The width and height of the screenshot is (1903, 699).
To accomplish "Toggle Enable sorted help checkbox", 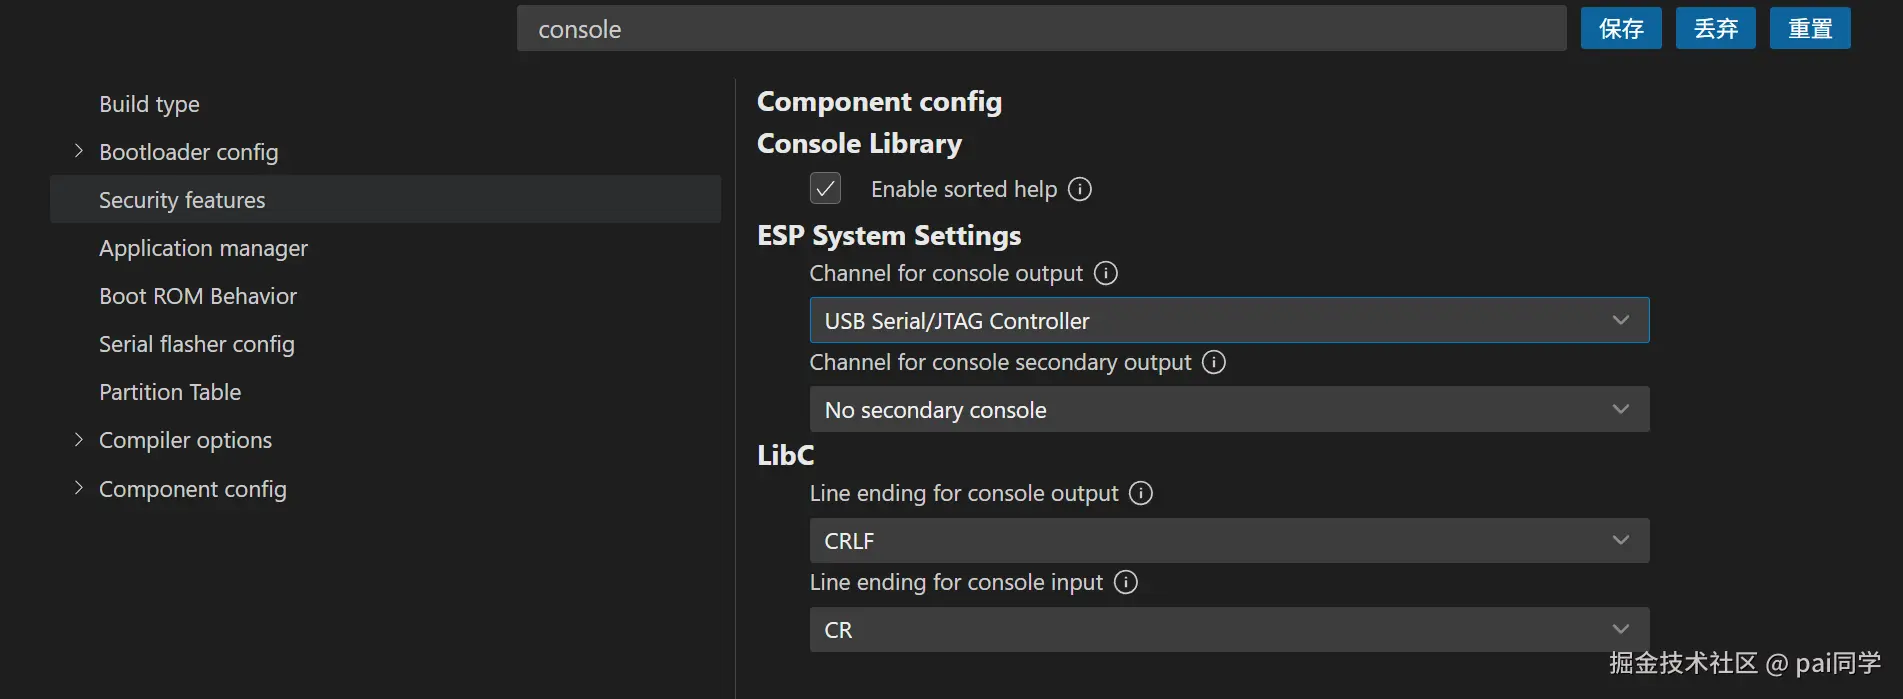I will point(825,189).
